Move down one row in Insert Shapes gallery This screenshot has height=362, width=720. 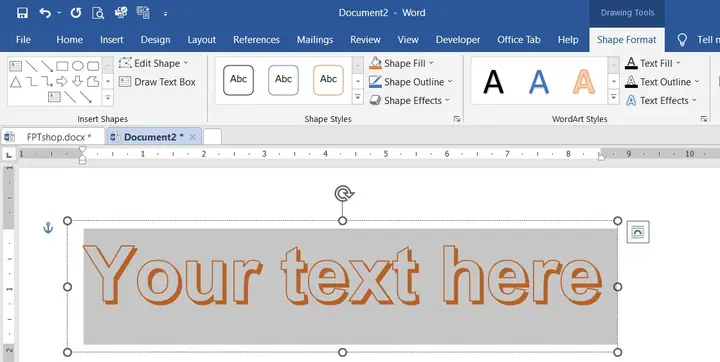pyautogui.click(x=107, y=82)
